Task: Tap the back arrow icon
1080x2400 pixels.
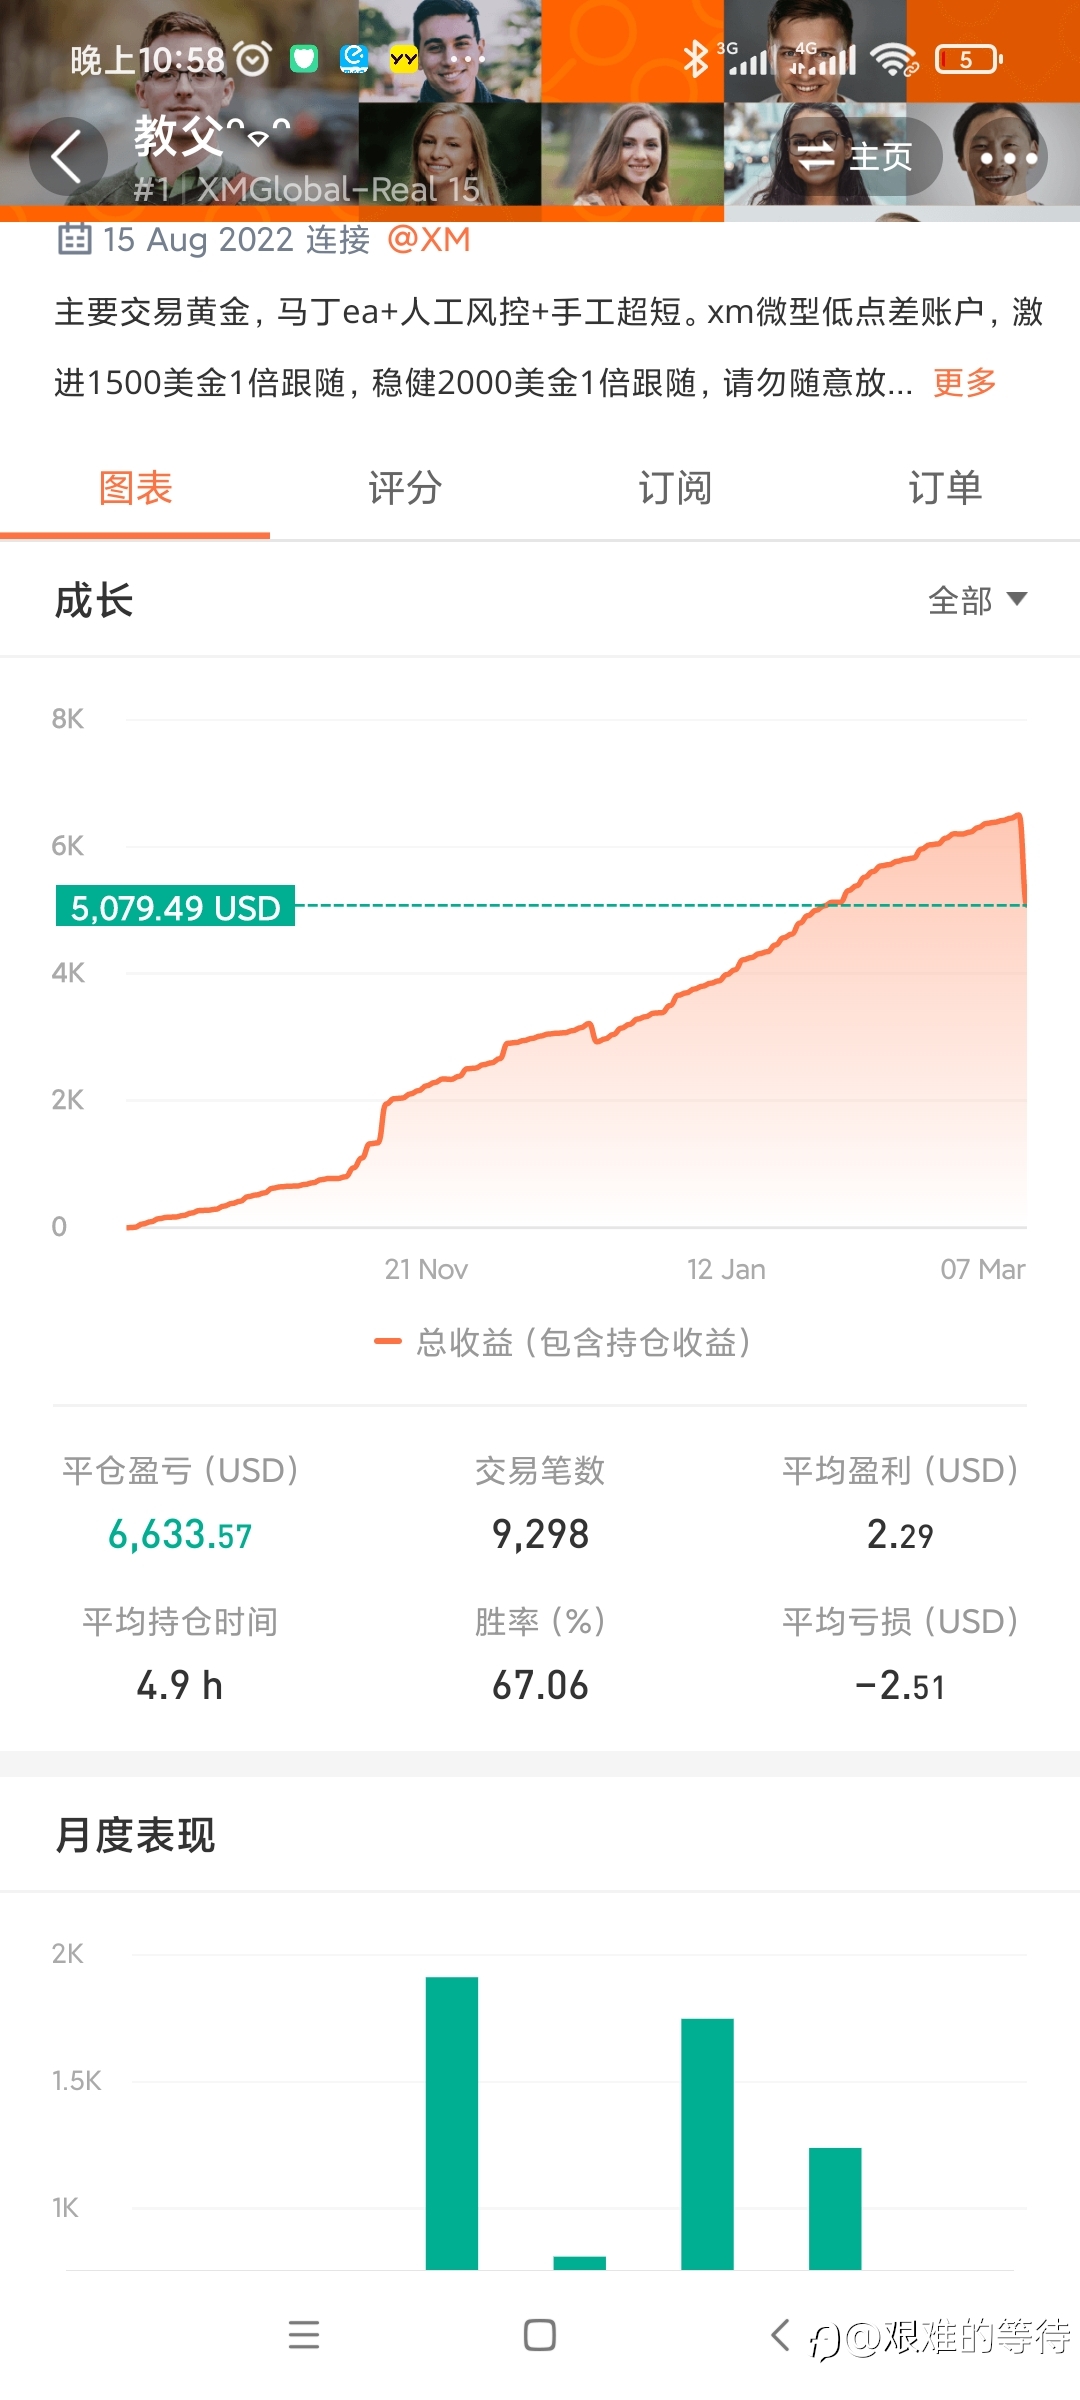Action: pos(67,157)
